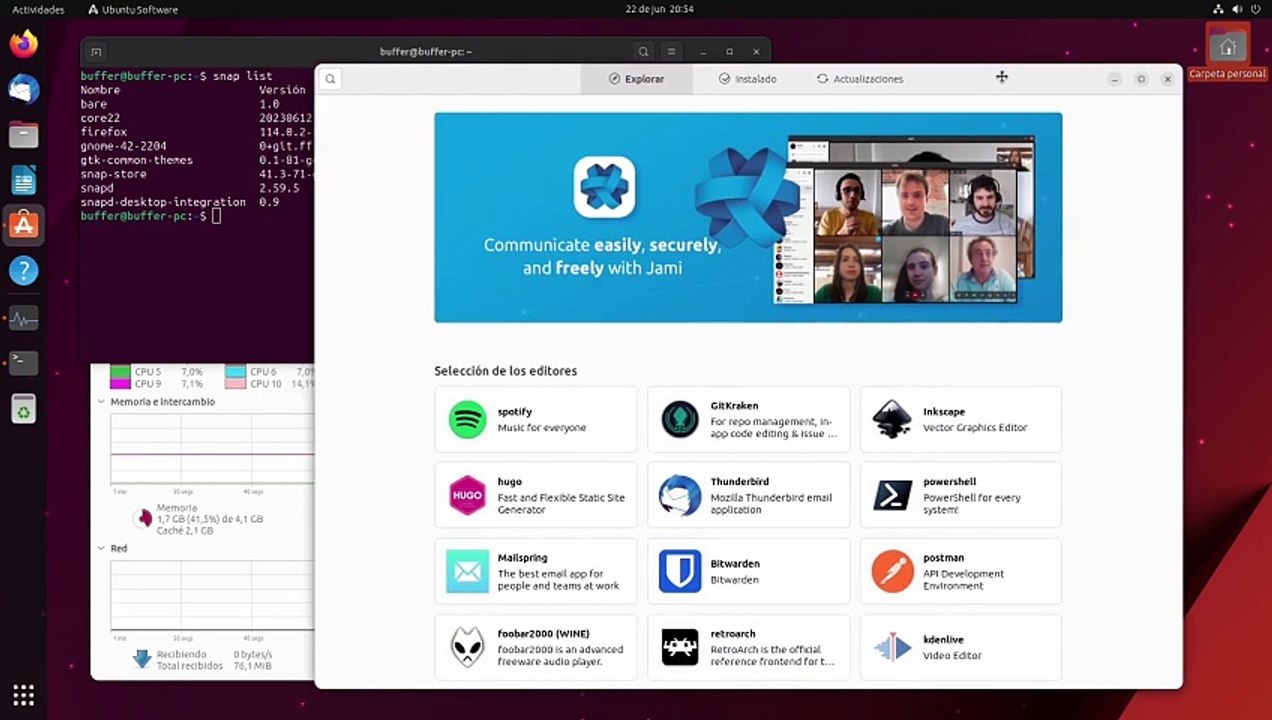Viewport: 1272px width, 720px height.
Task: Click the Jami featured banner
Action: pos(748,217)
